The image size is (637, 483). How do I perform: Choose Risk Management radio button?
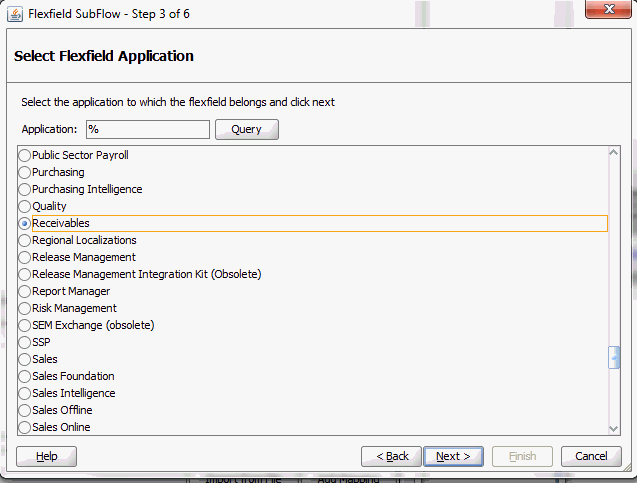coord(25,309)
